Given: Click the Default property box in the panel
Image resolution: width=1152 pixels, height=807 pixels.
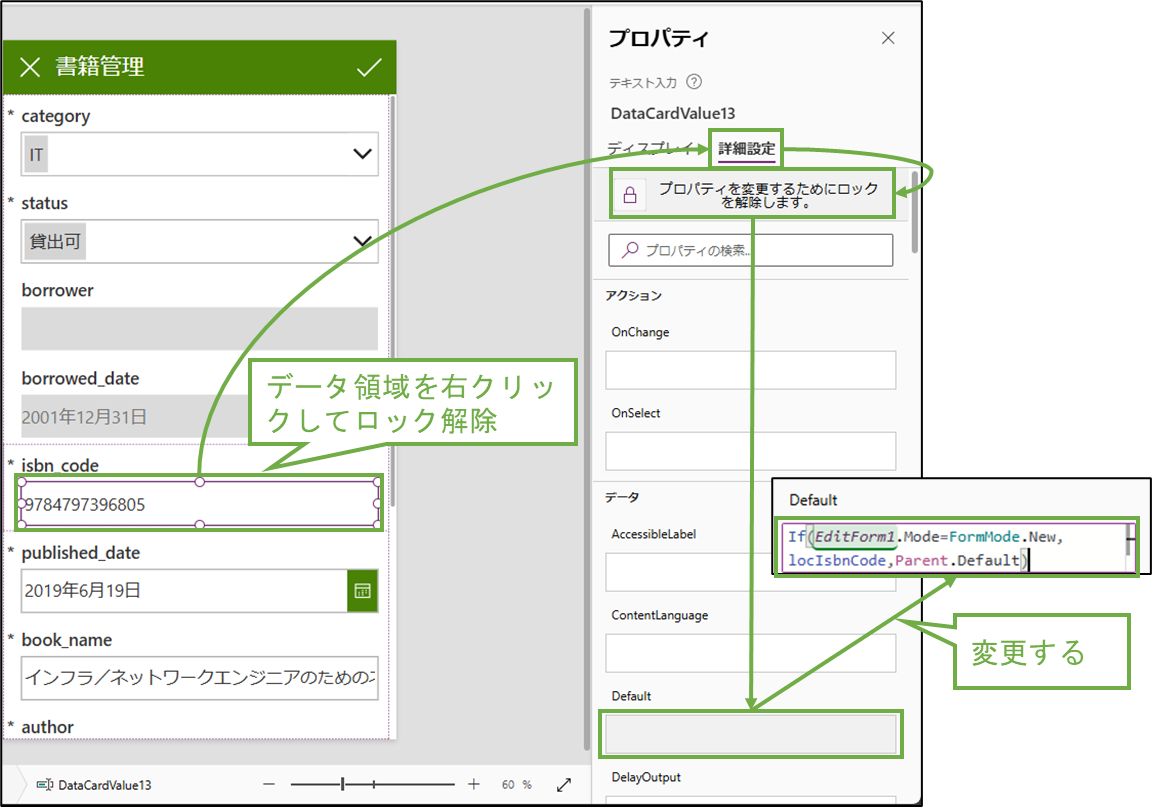Looking at the screenshot, I should coord(751,734).
